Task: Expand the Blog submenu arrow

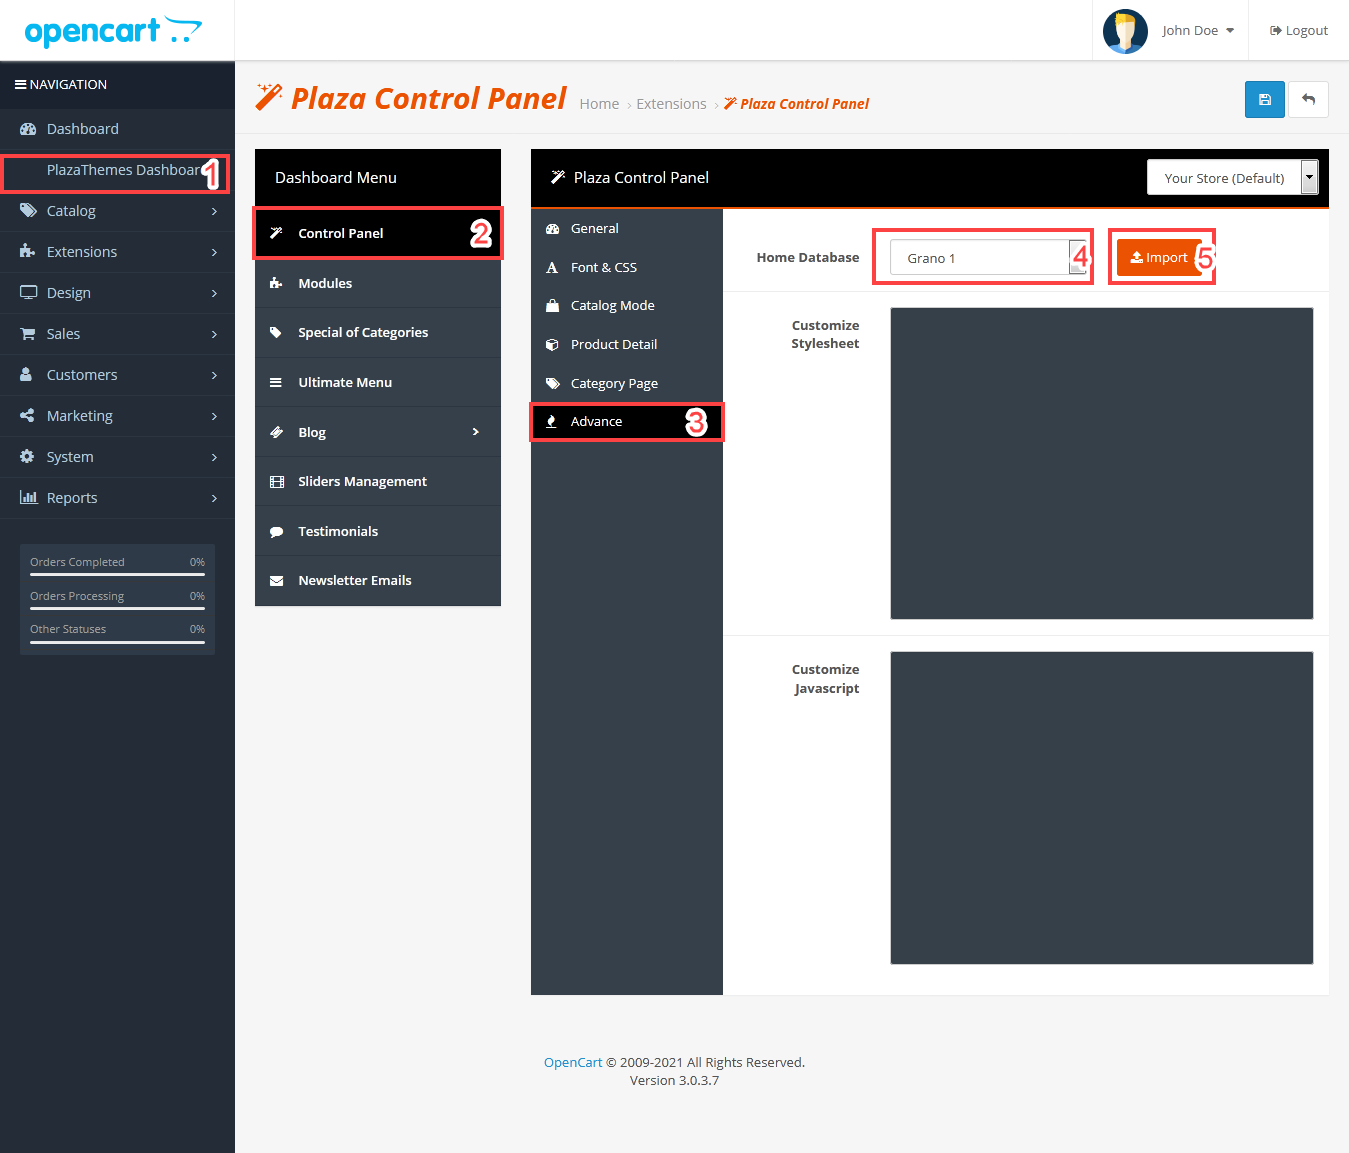Action: click(x=476, y=432)
